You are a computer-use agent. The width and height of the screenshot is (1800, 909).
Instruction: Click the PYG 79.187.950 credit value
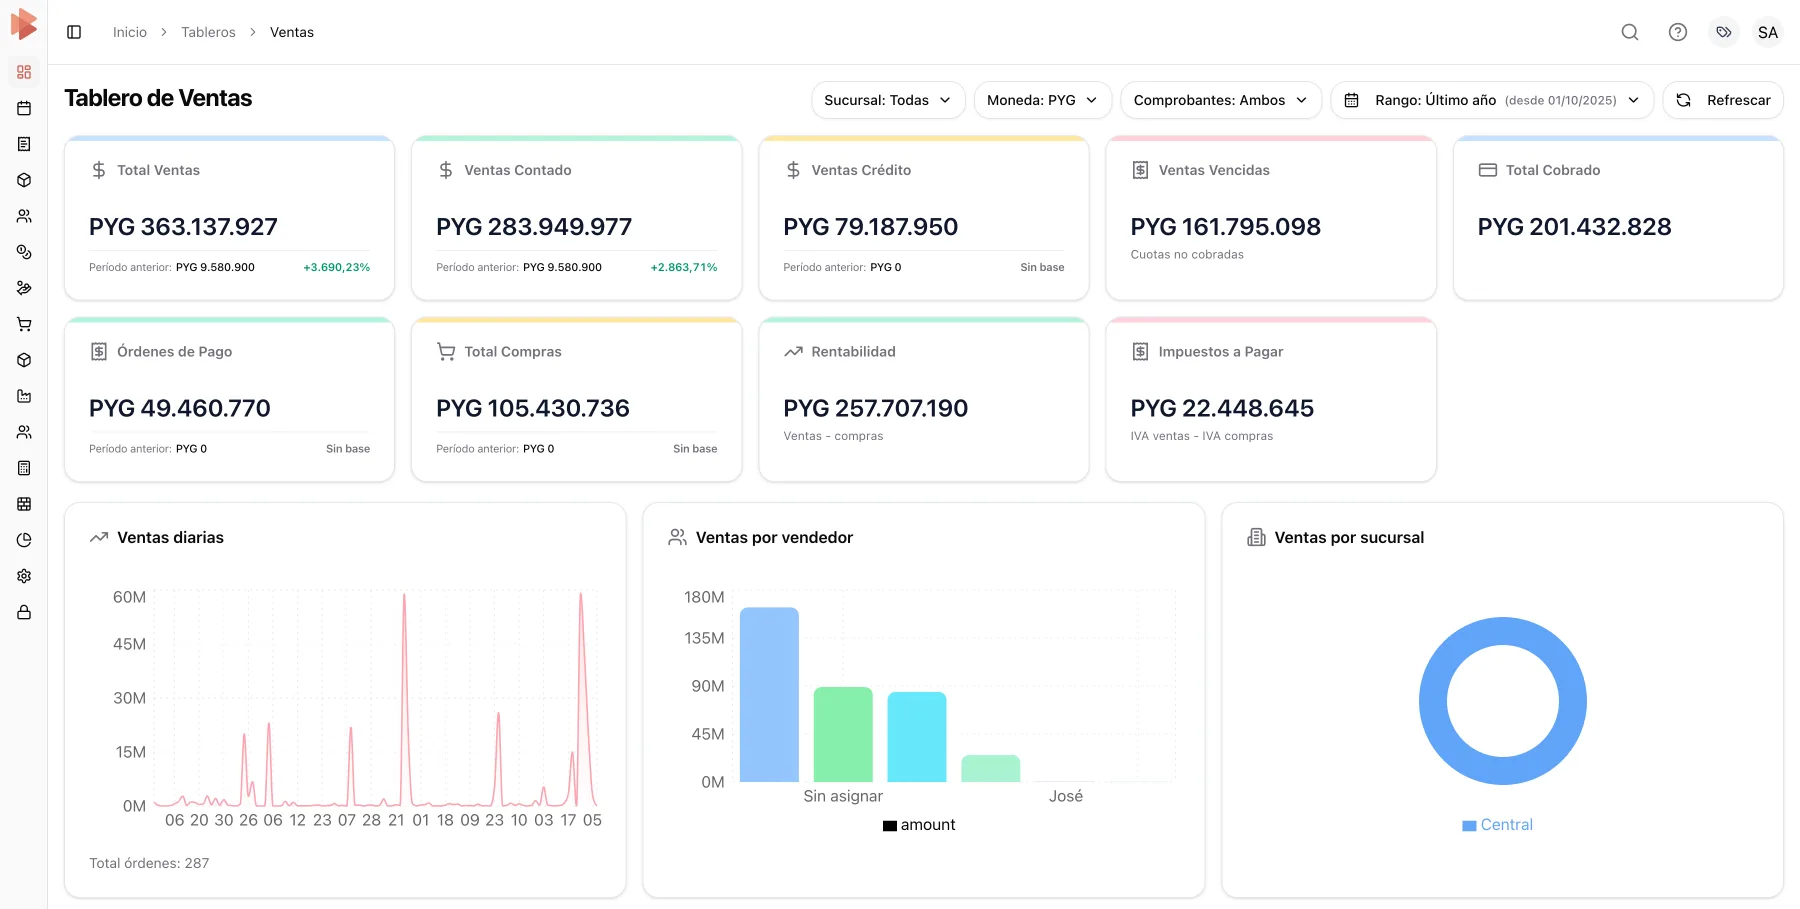pyautogui.click(x=871, y=227)
